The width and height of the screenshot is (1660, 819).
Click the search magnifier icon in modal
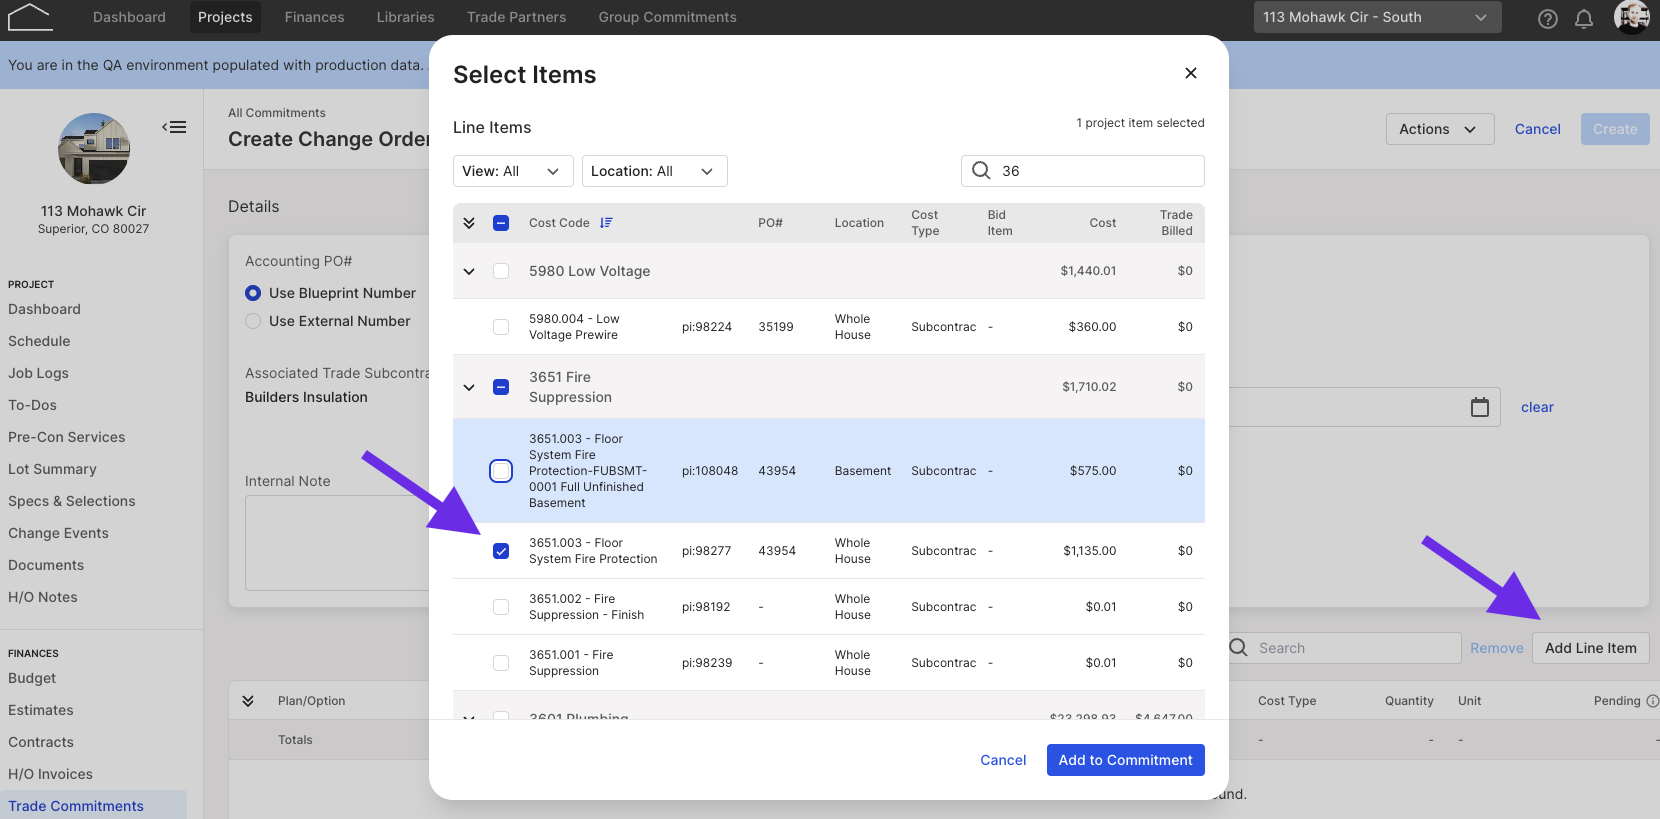click(982, 171)
